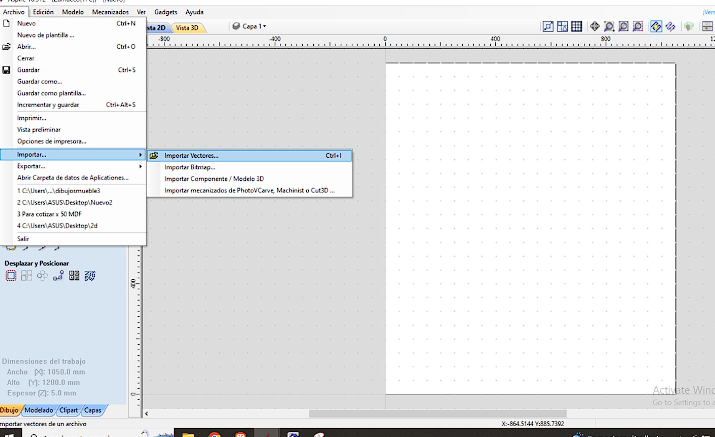Image resolution: width=715 pixels, height=437 pixels.
Task: Open the Ver menu
Action: coord(141,12)
